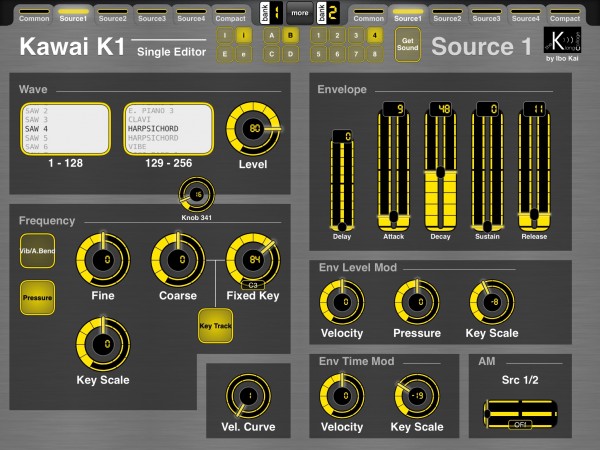The width and height of the screenshot is (600, 450).
Task: Select the right-side Common tab
Action: (368, 15)
